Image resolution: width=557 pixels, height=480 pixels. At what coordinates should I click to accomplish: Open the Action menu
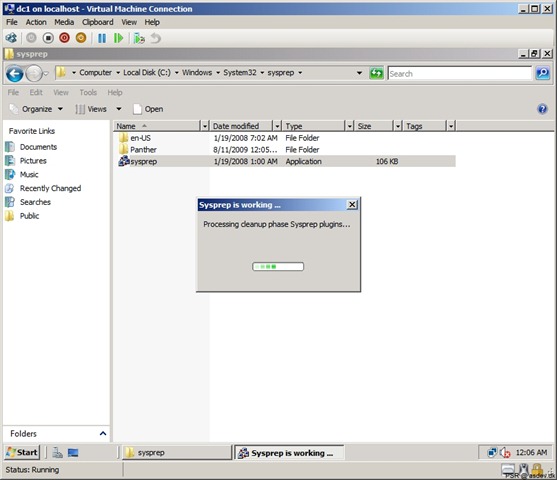coord(36,22)
